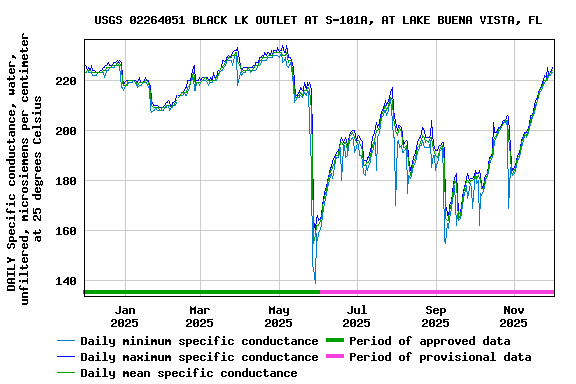576x384 pixels.
Task: Click the y-axis value 140
Action: pyautogui.click(x=66, y=281)
